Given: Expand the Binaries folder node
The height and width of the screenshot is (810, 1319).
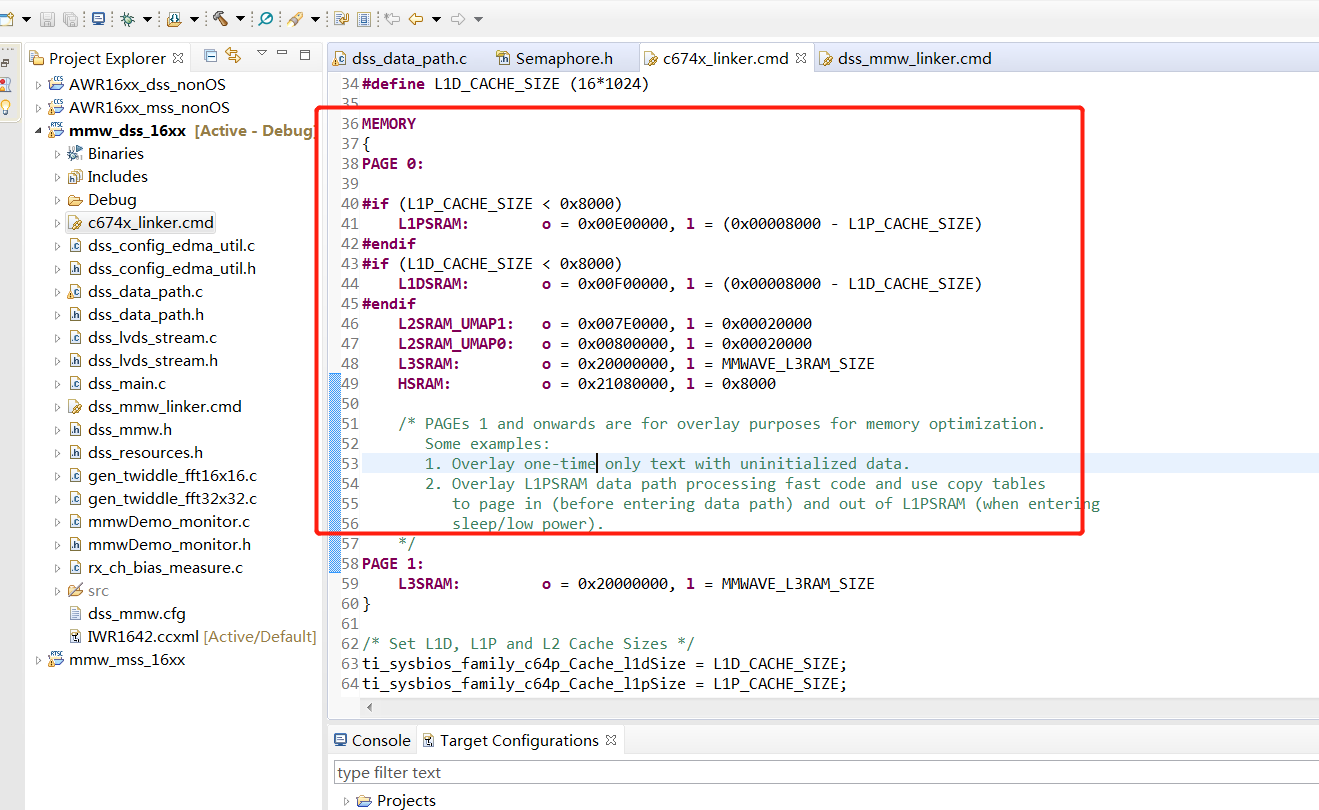Looking at the screenshot, I should pos(57,154).
